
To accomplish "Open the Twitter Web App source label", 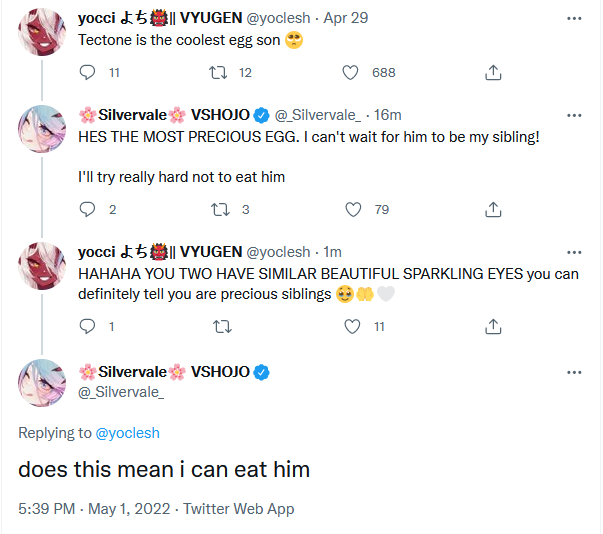I will click(238, 509).
